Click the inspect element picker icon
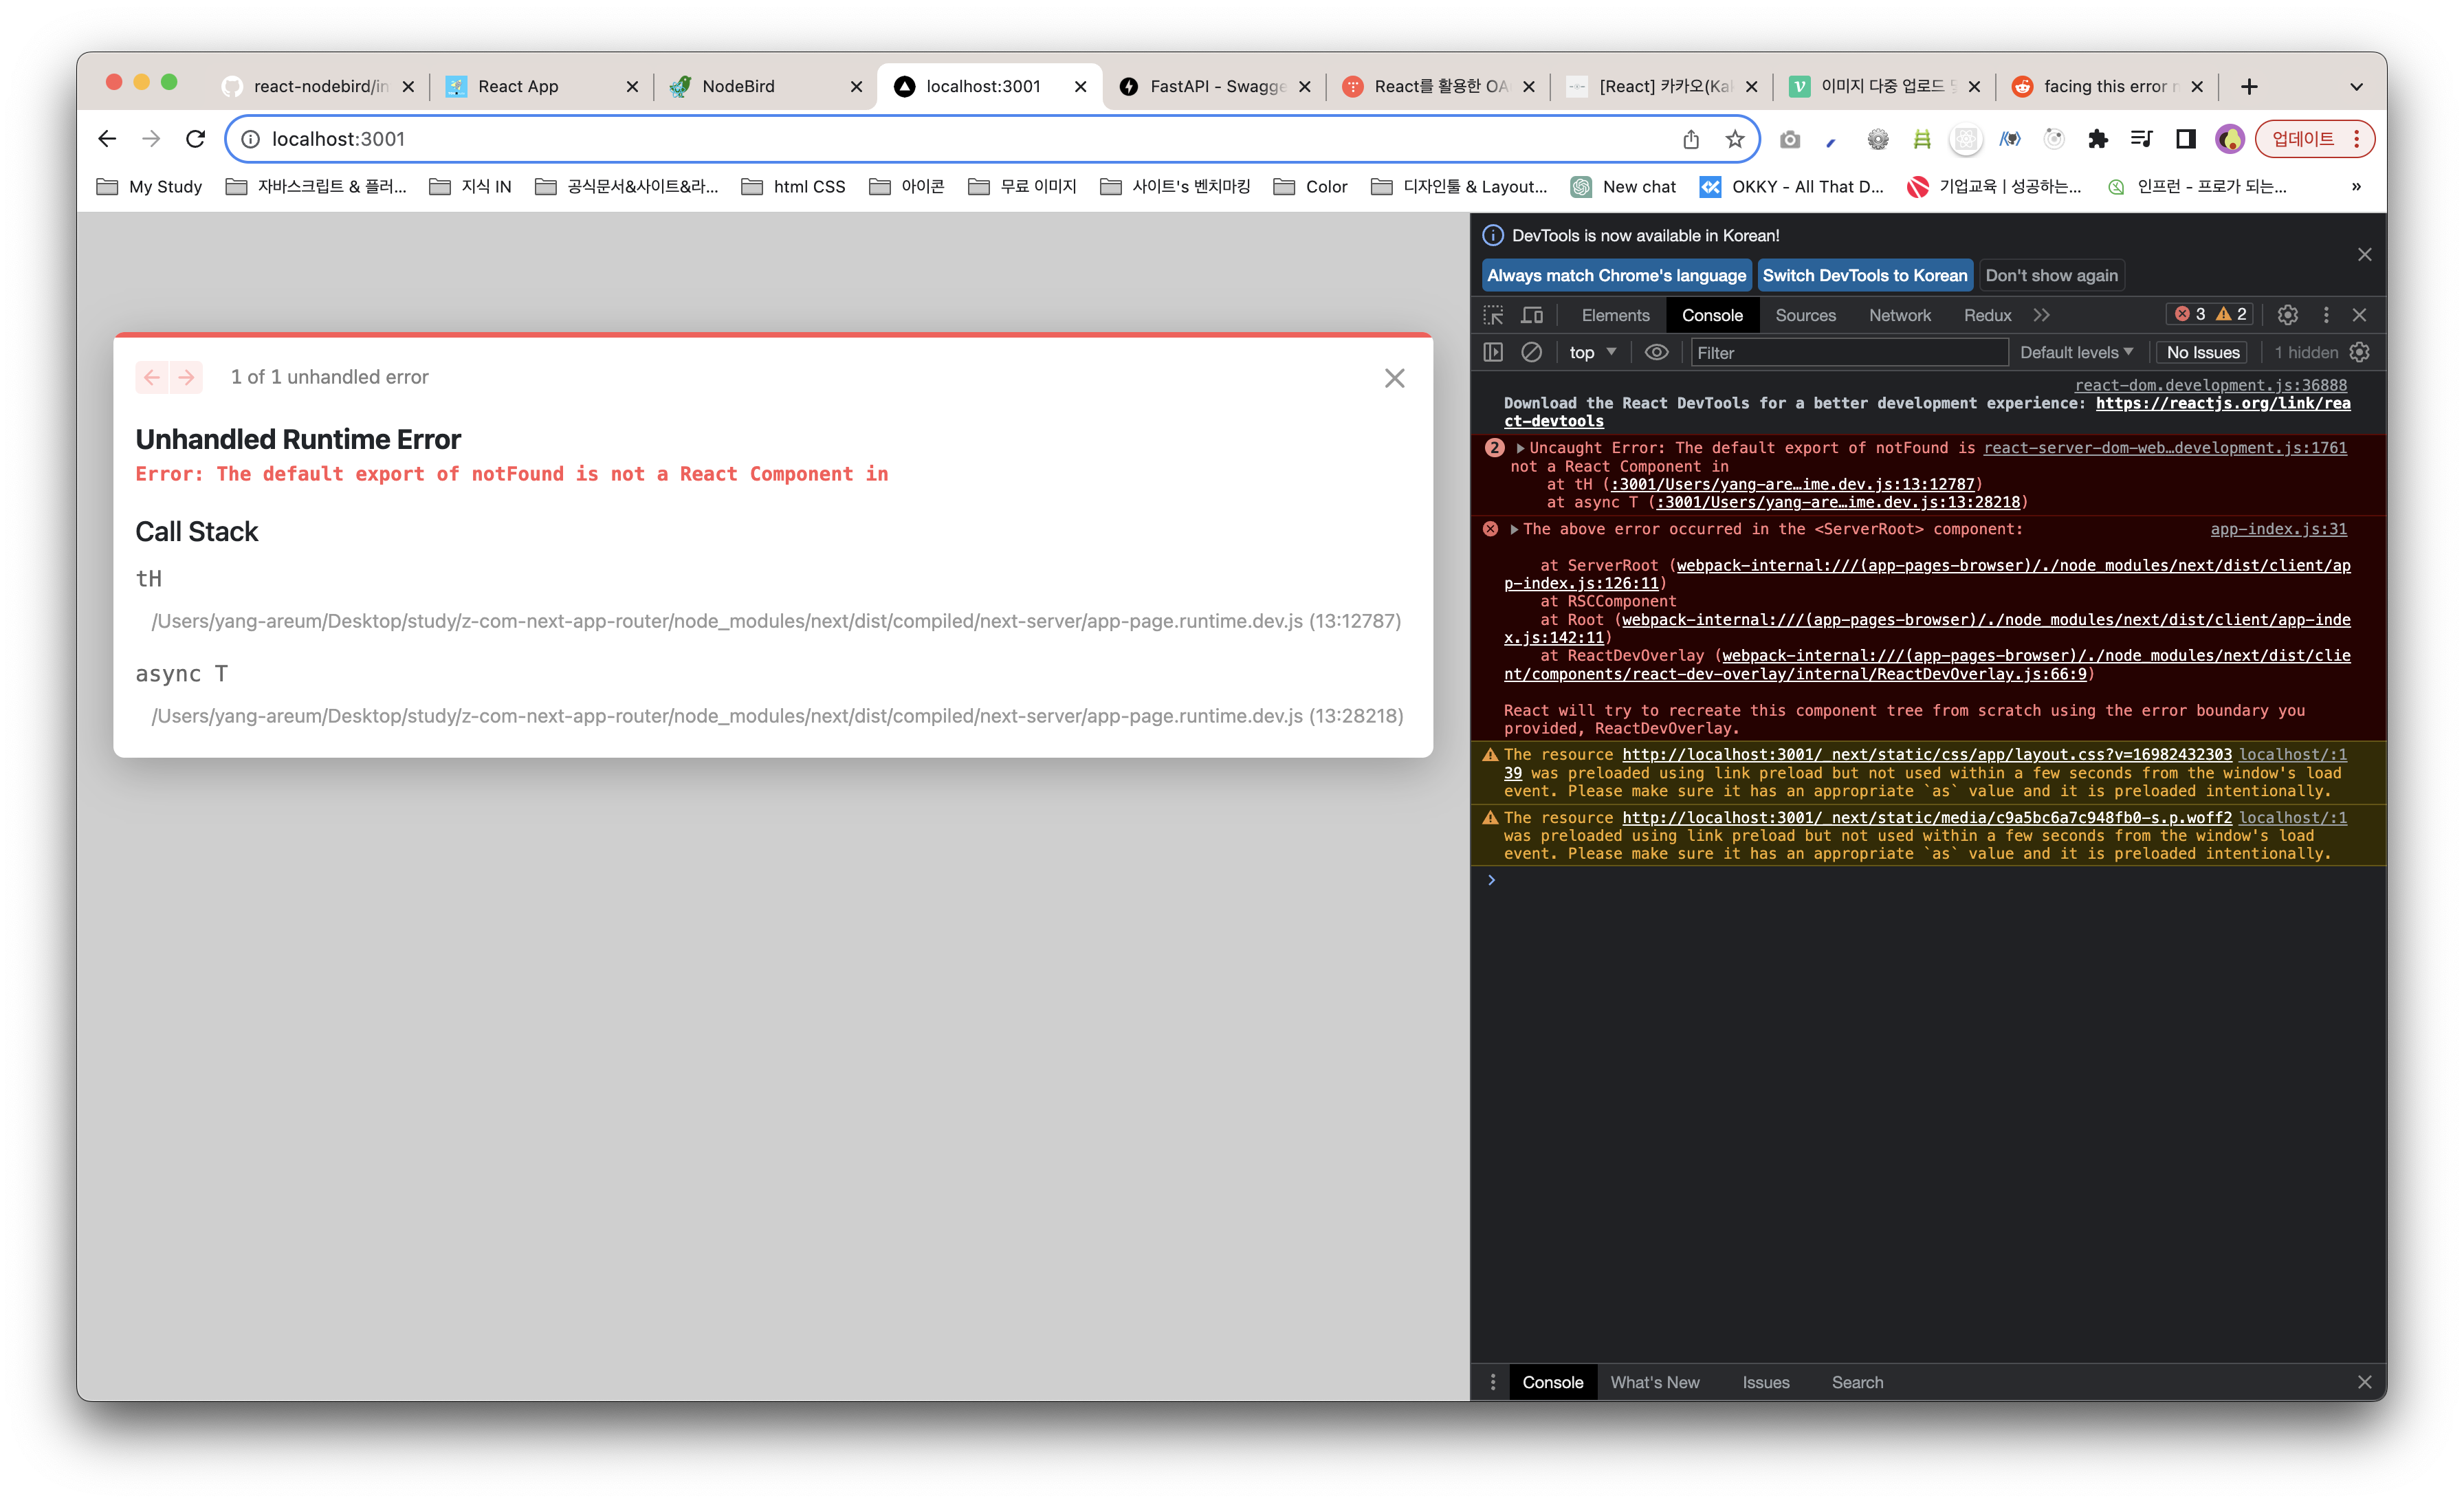Viewport: 2464px width, 1503px height. pos(1493,315)
